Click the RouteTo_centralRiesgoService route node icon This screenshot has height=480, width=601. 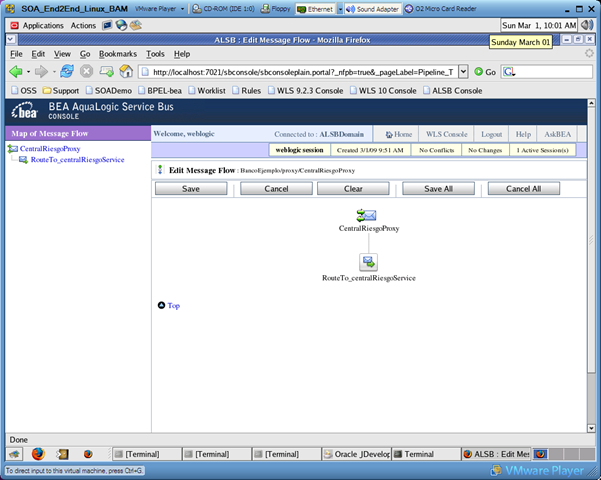pos(368,262)
